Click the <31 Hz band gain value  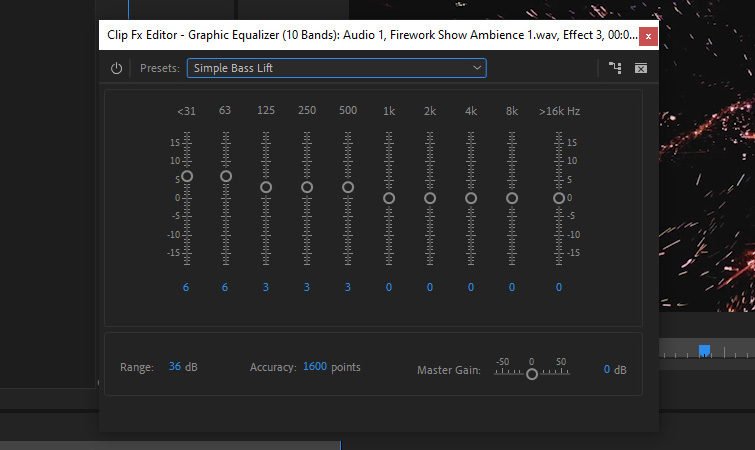186,287
